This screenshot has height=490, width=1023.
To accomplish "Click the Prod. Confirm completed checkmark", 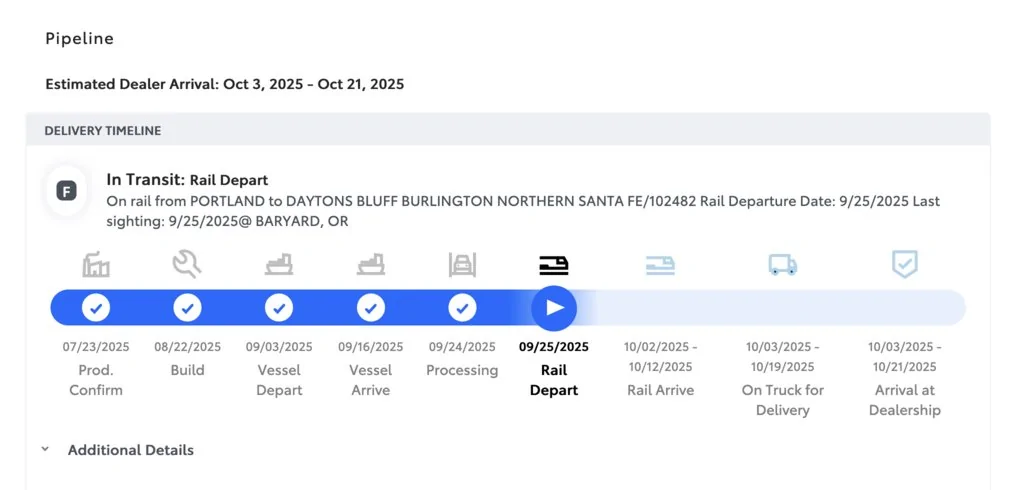I will pos(96,308).
